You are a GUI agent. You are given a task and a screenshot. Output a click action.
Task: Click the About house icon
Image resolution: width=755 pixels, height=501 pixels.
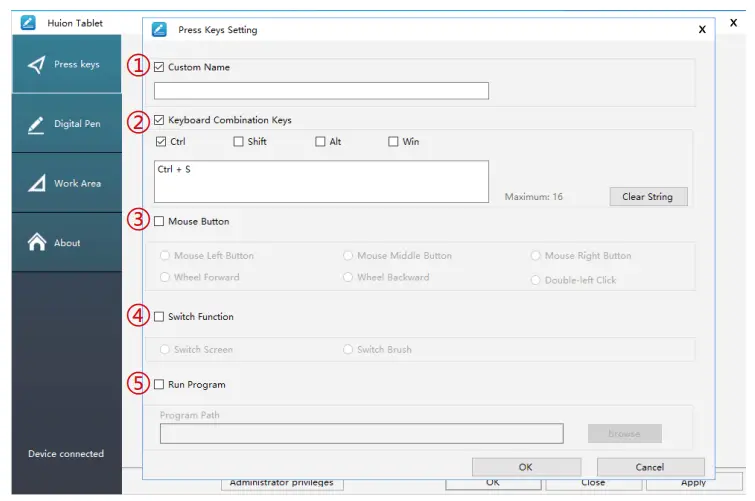pyautogui.click(x=37, y=242)
